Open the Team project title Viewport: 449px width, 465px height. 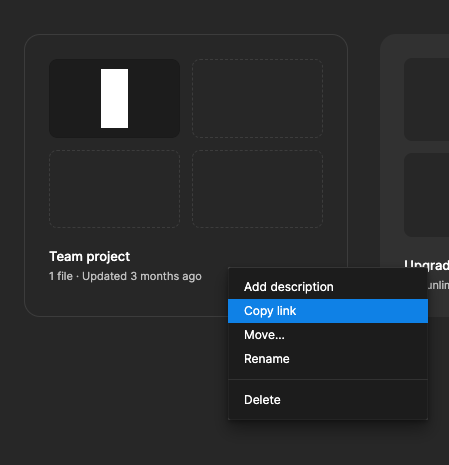coord(89,257)
